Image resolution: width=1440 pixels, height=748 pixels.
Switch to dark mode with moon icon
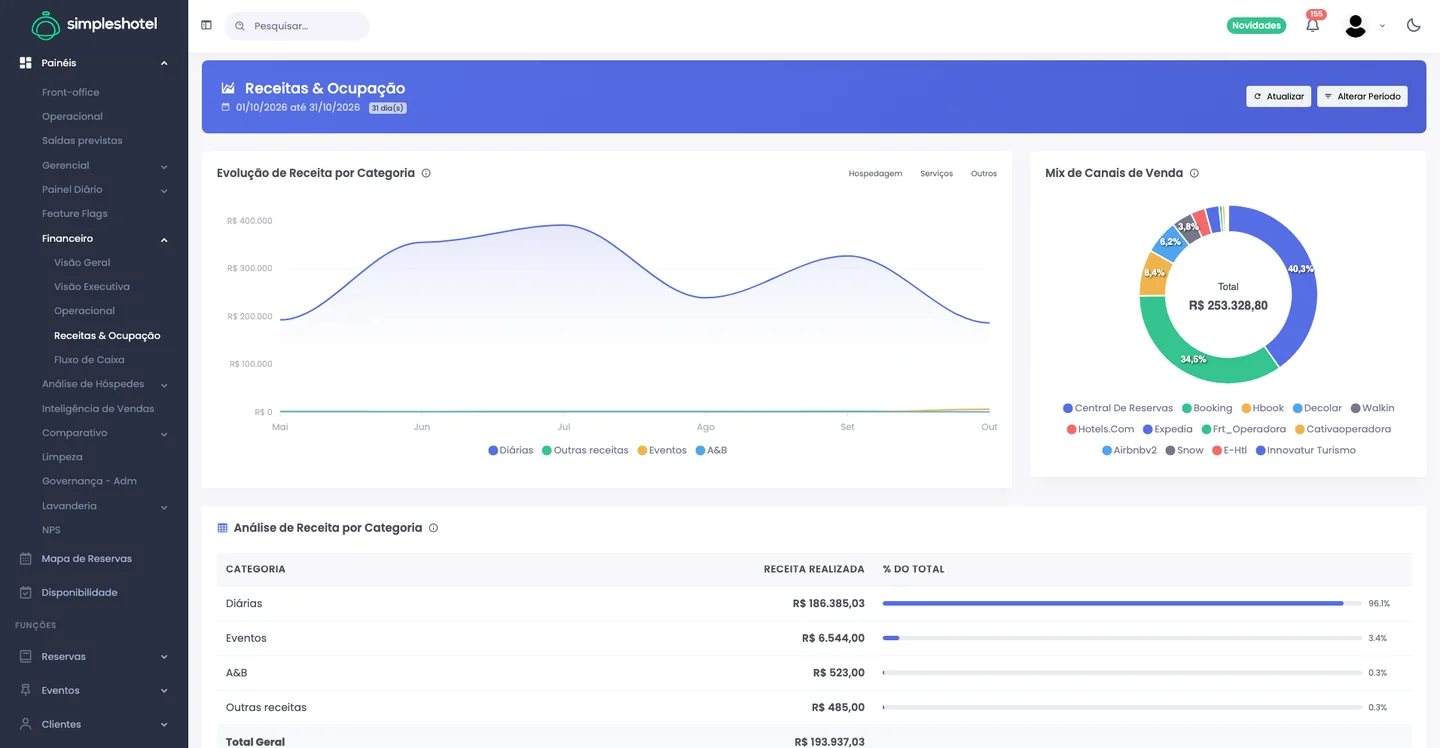pos(1413,25)
